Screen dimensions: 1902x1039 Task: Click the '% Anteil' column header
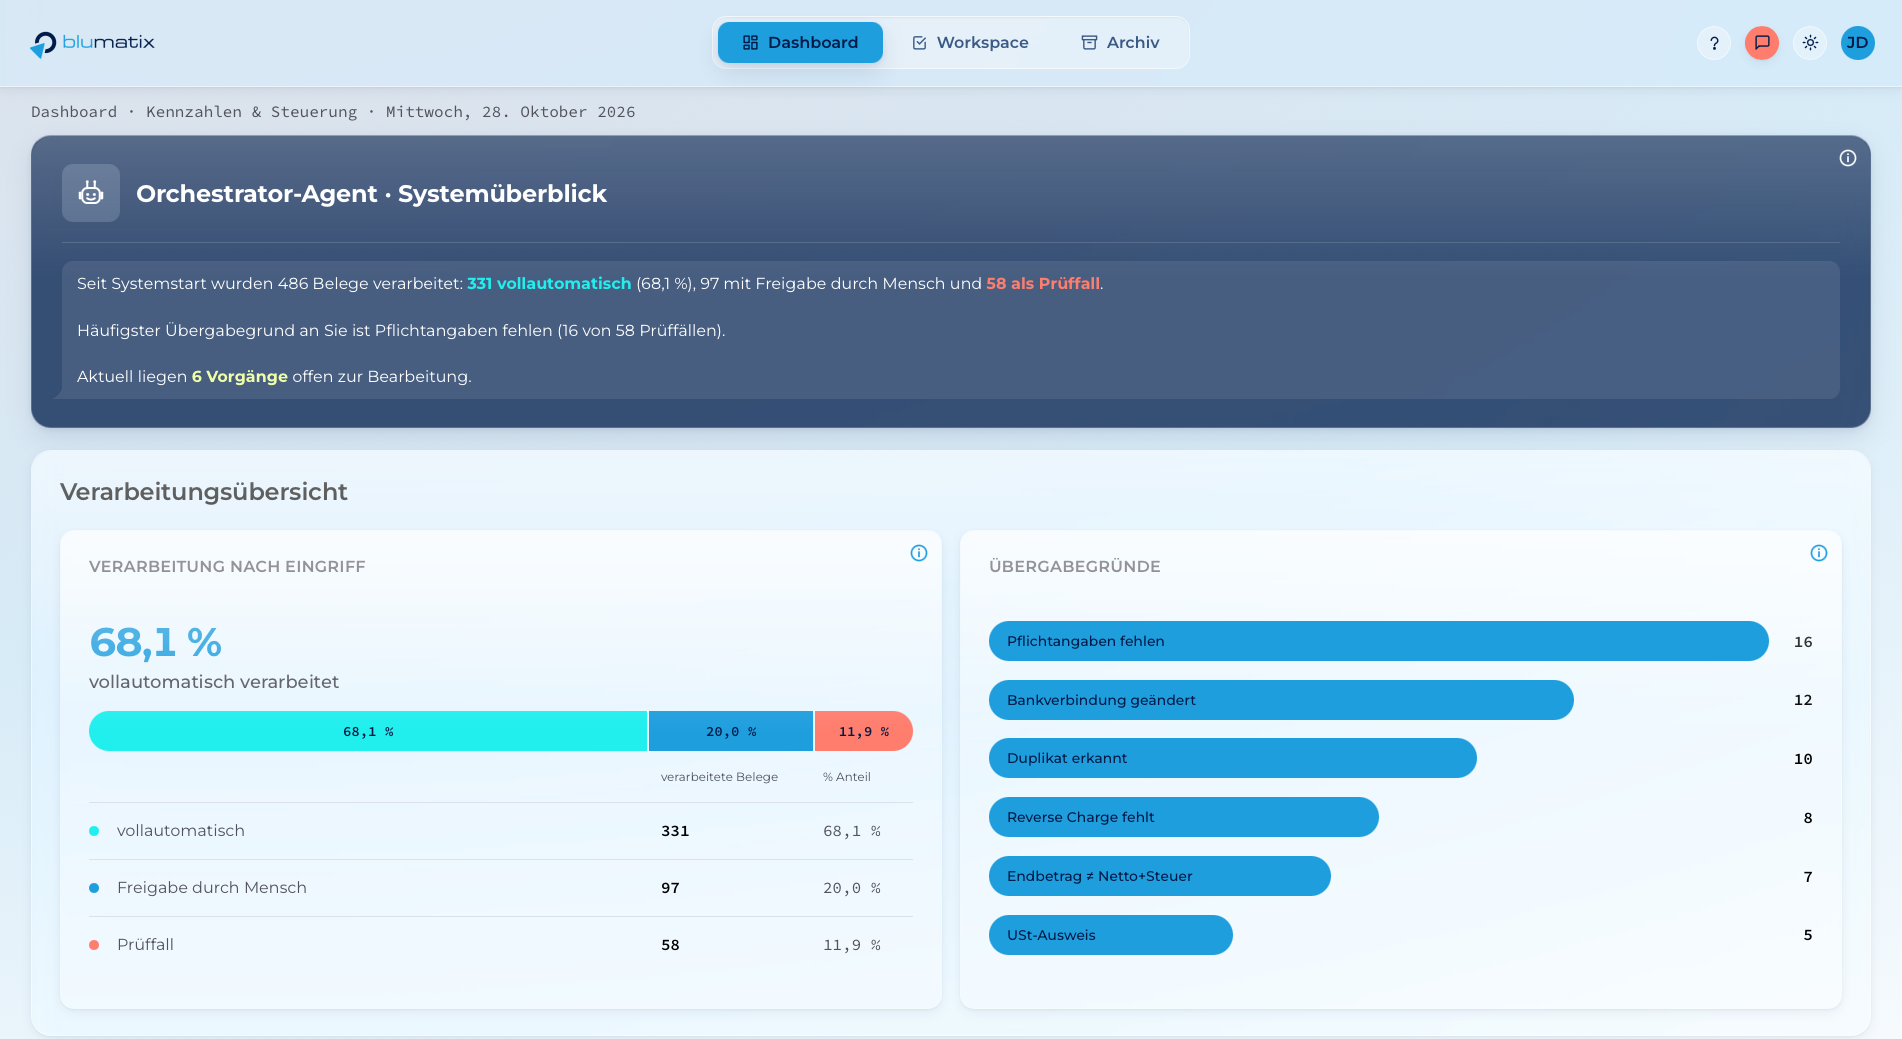[847, 777]
